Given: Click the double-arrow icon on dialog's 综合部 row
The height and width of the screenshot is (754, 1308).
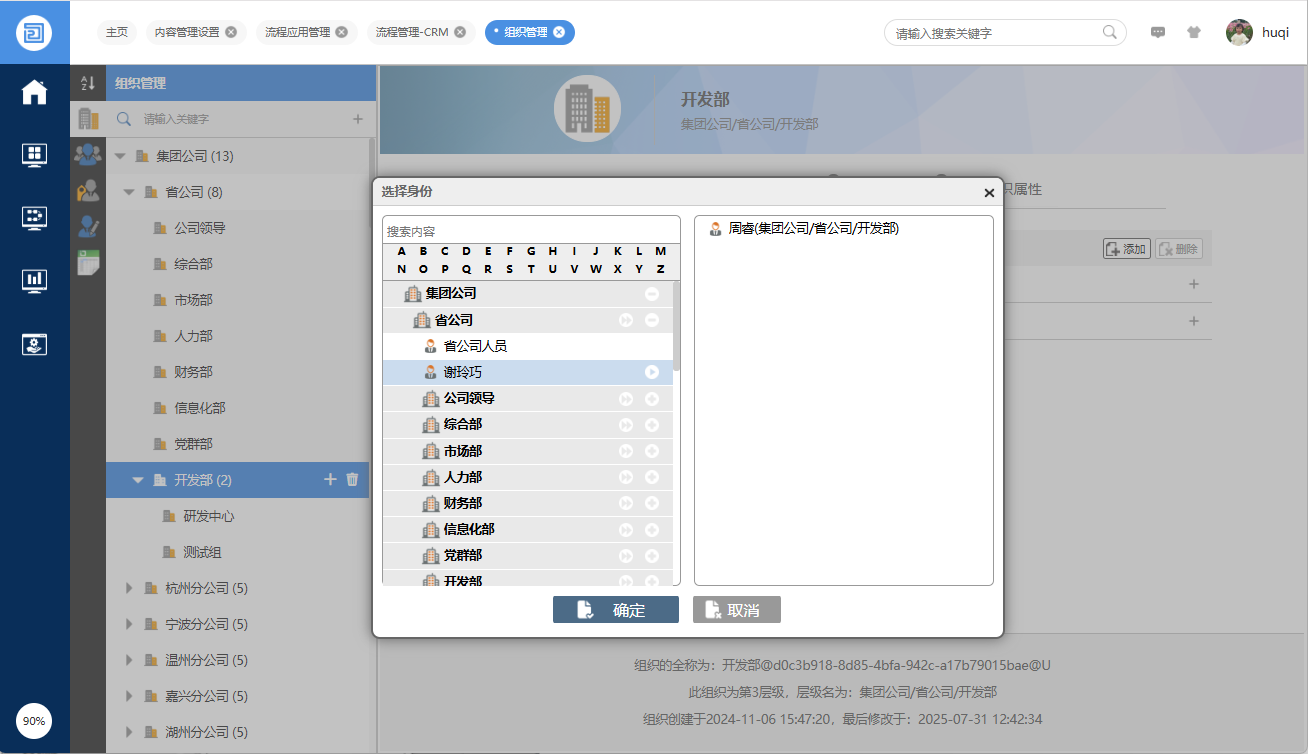Looking at the screenshot, I should pyautogui.click(x=627, y=425).
